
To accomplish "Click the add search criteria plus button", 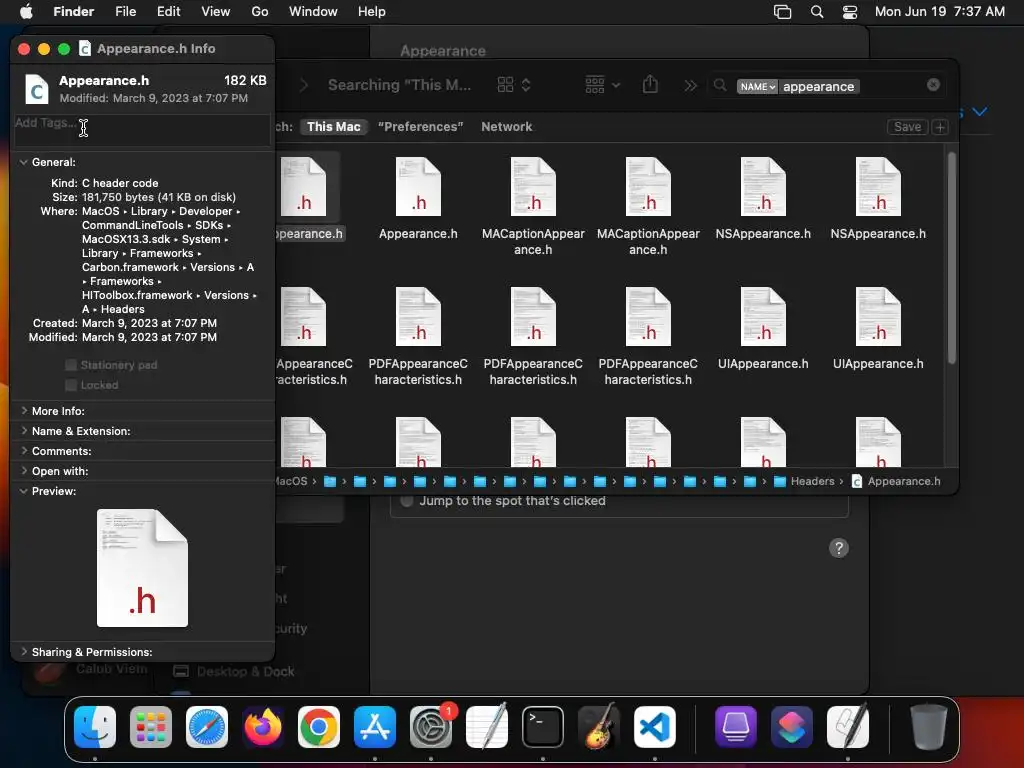I will click(940, 127).
